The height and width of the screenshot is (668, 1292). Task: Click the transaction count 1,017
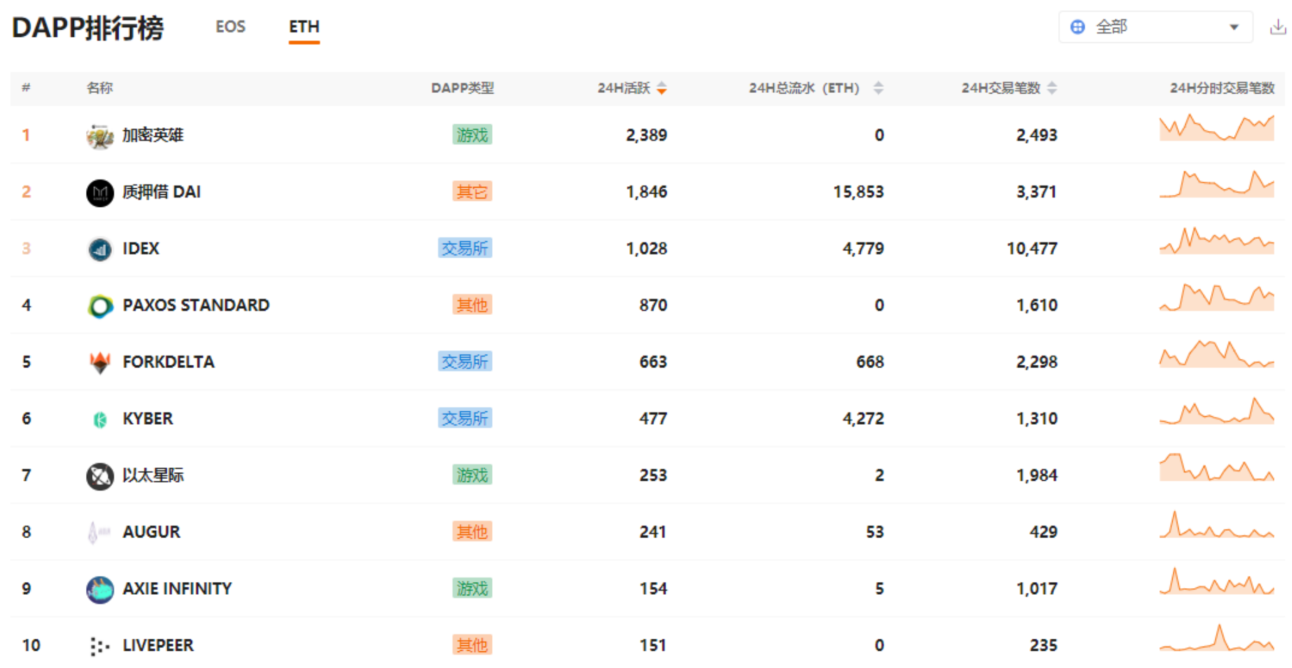coord(1037,588)
